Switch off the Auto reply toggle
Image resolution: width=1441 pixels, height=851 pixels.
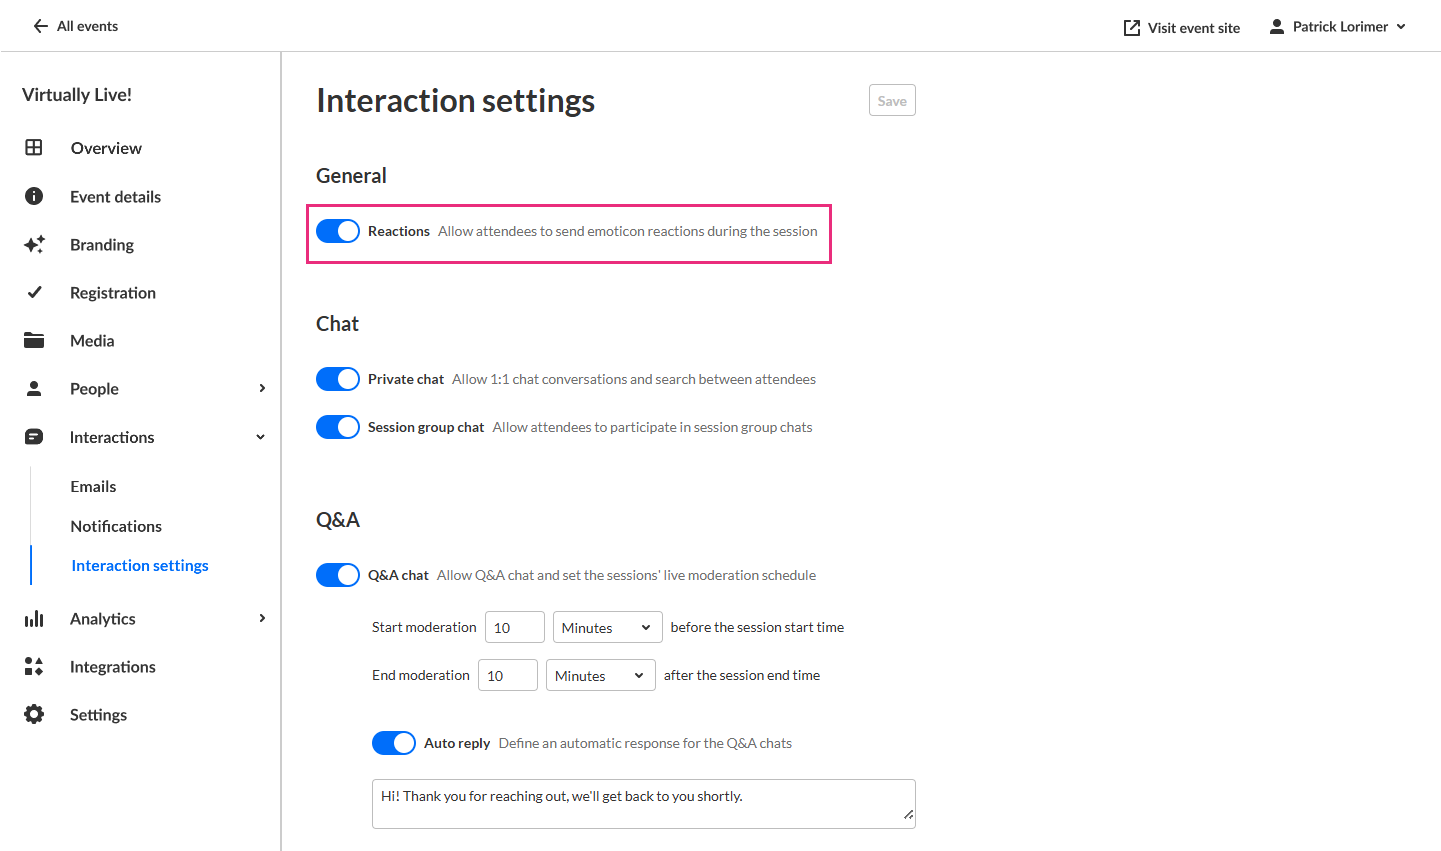pyautogui.click(x=394, y=743)
